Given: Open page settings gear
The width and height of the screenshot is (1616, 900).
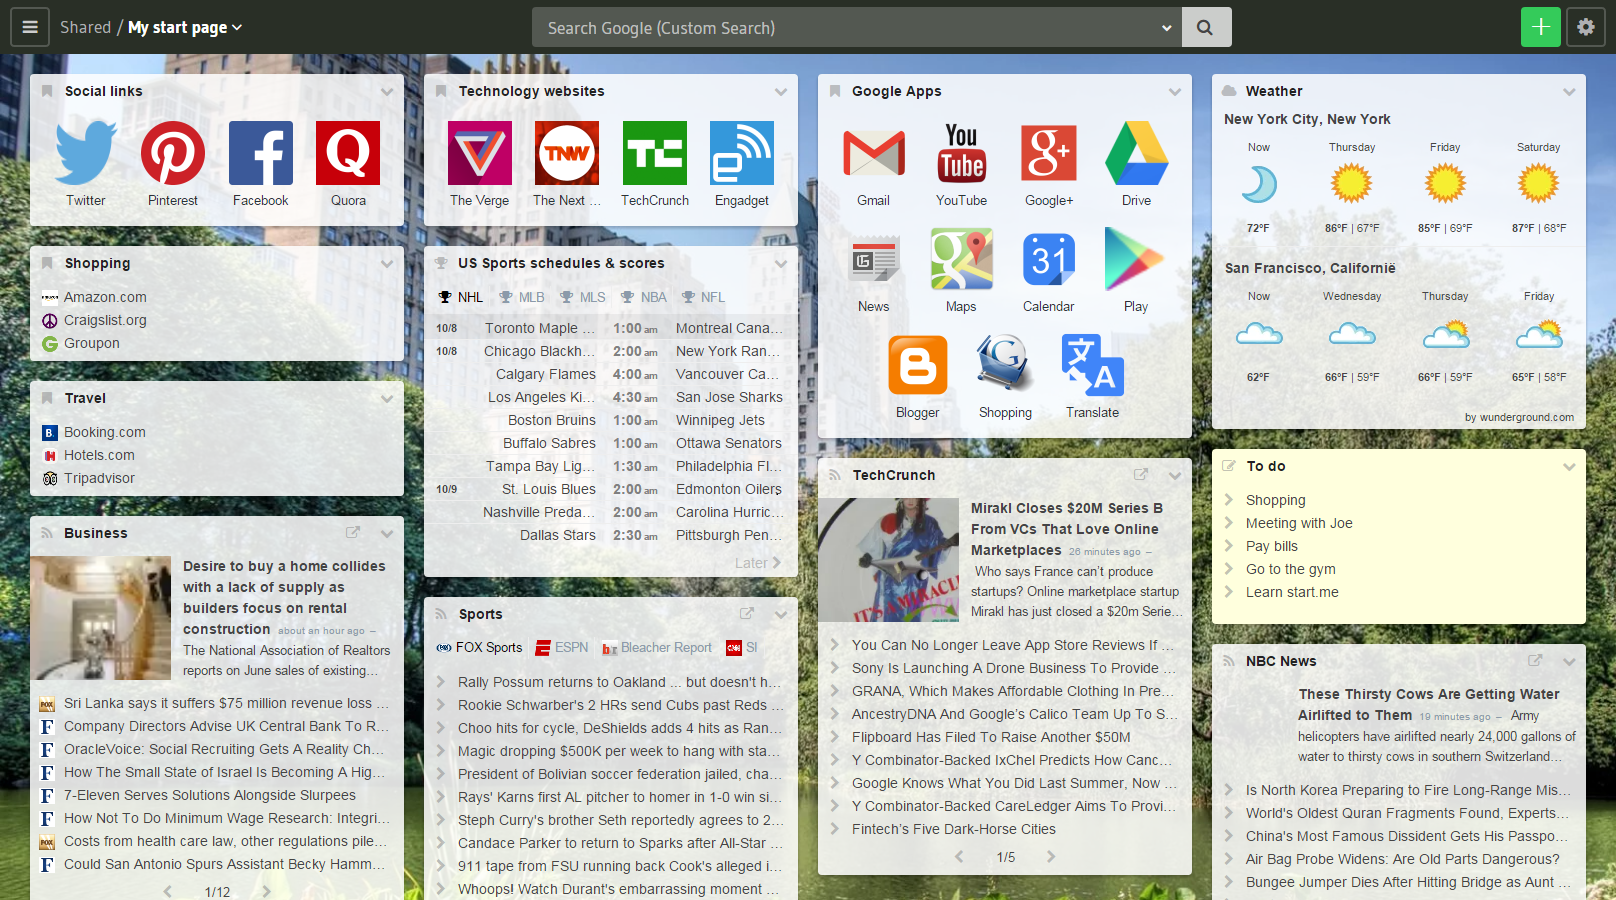Looking at the screenshot, I should [x=1586, y=27].
